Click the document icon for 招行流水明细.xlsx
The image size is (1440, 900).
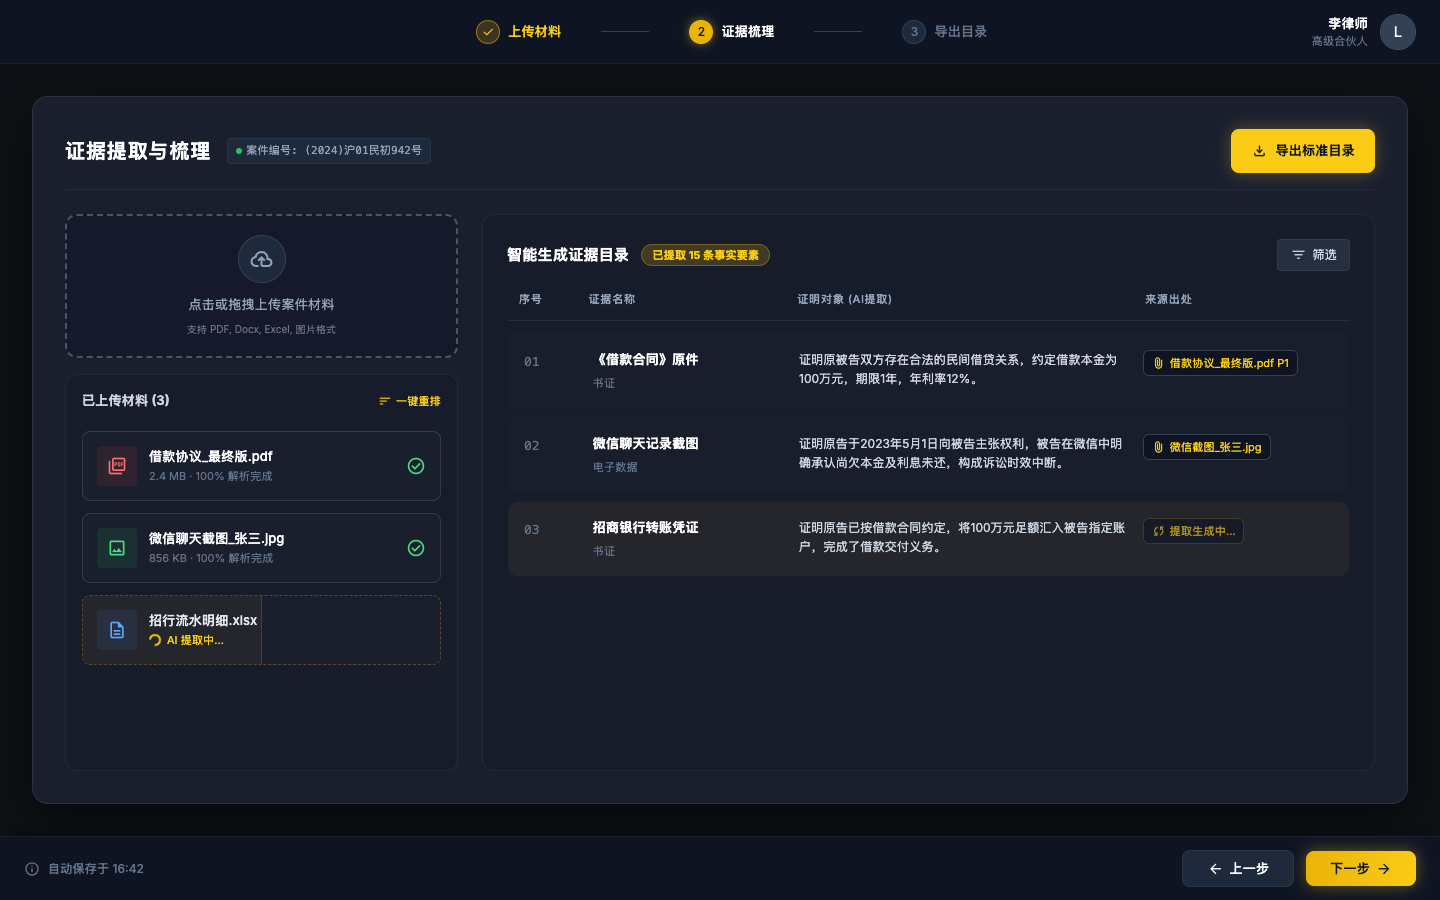click(x=117, y=630)
